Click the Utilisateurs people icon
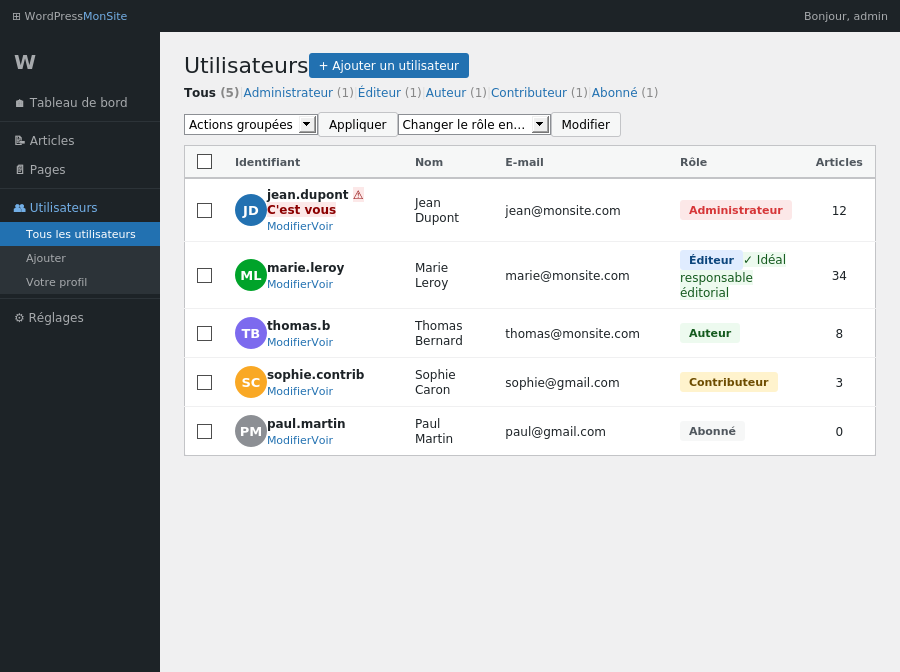Screen dimensions: 900x672 pyautogui.click(x=20, y=208)
